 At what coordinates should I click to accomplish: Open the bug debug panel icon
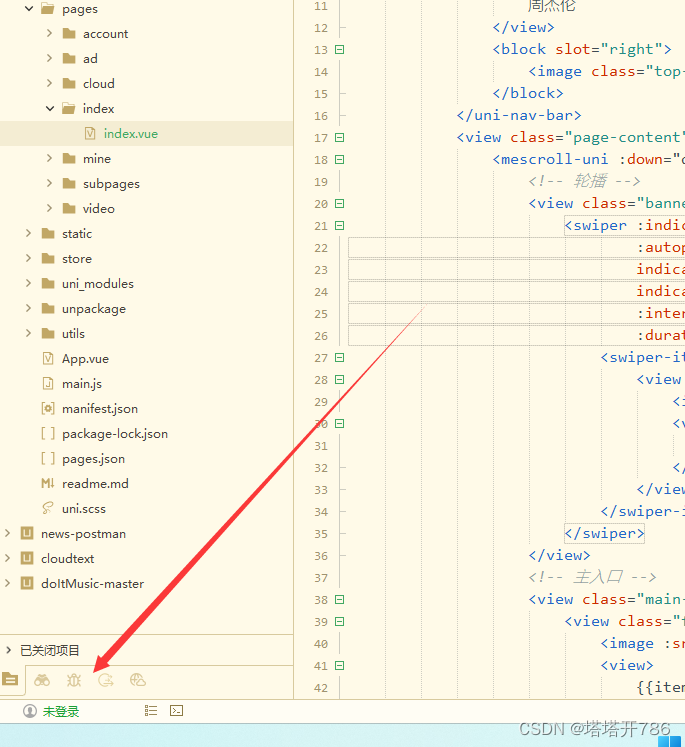74,680
